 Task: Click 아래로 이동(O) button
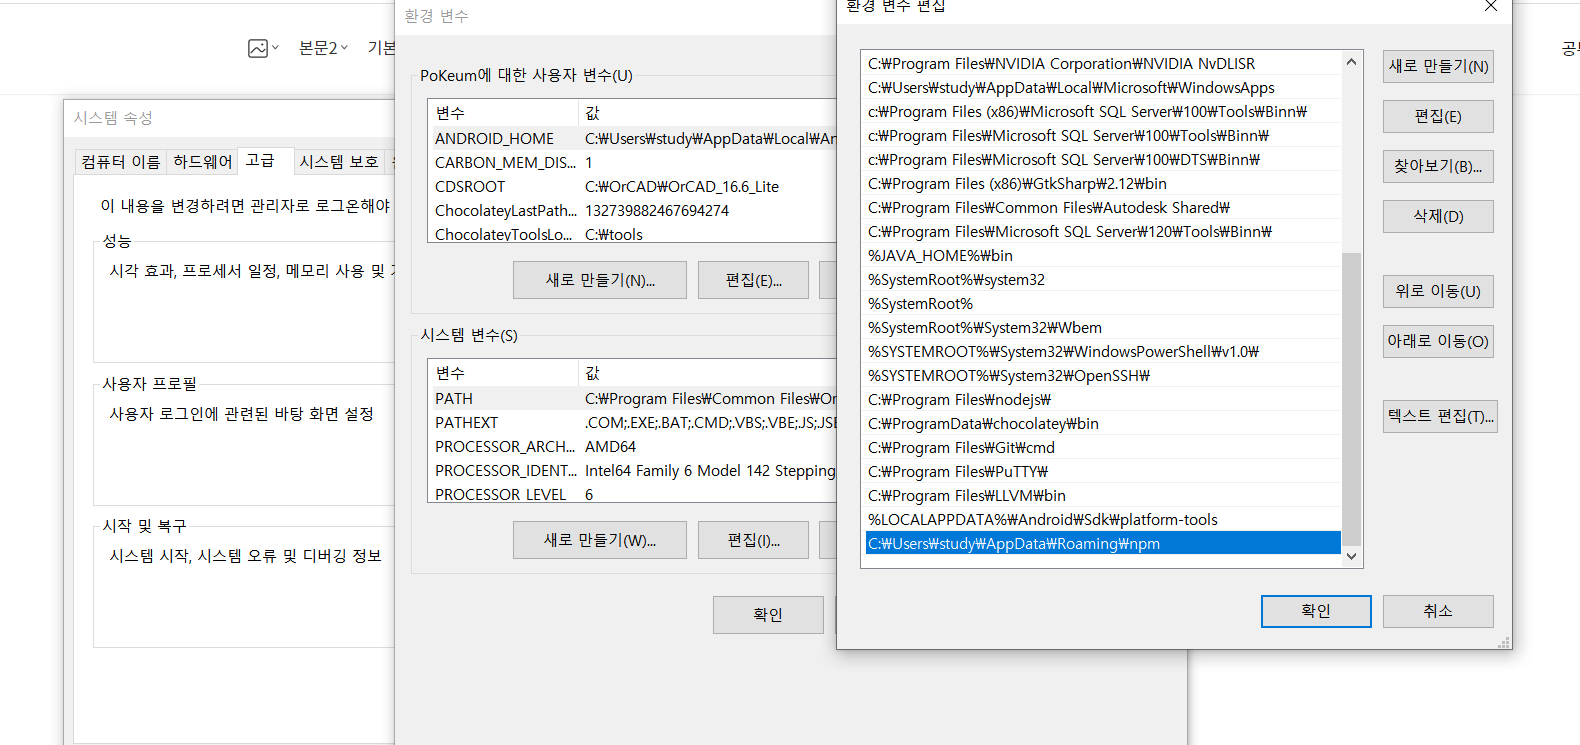tap(1438, 341)
